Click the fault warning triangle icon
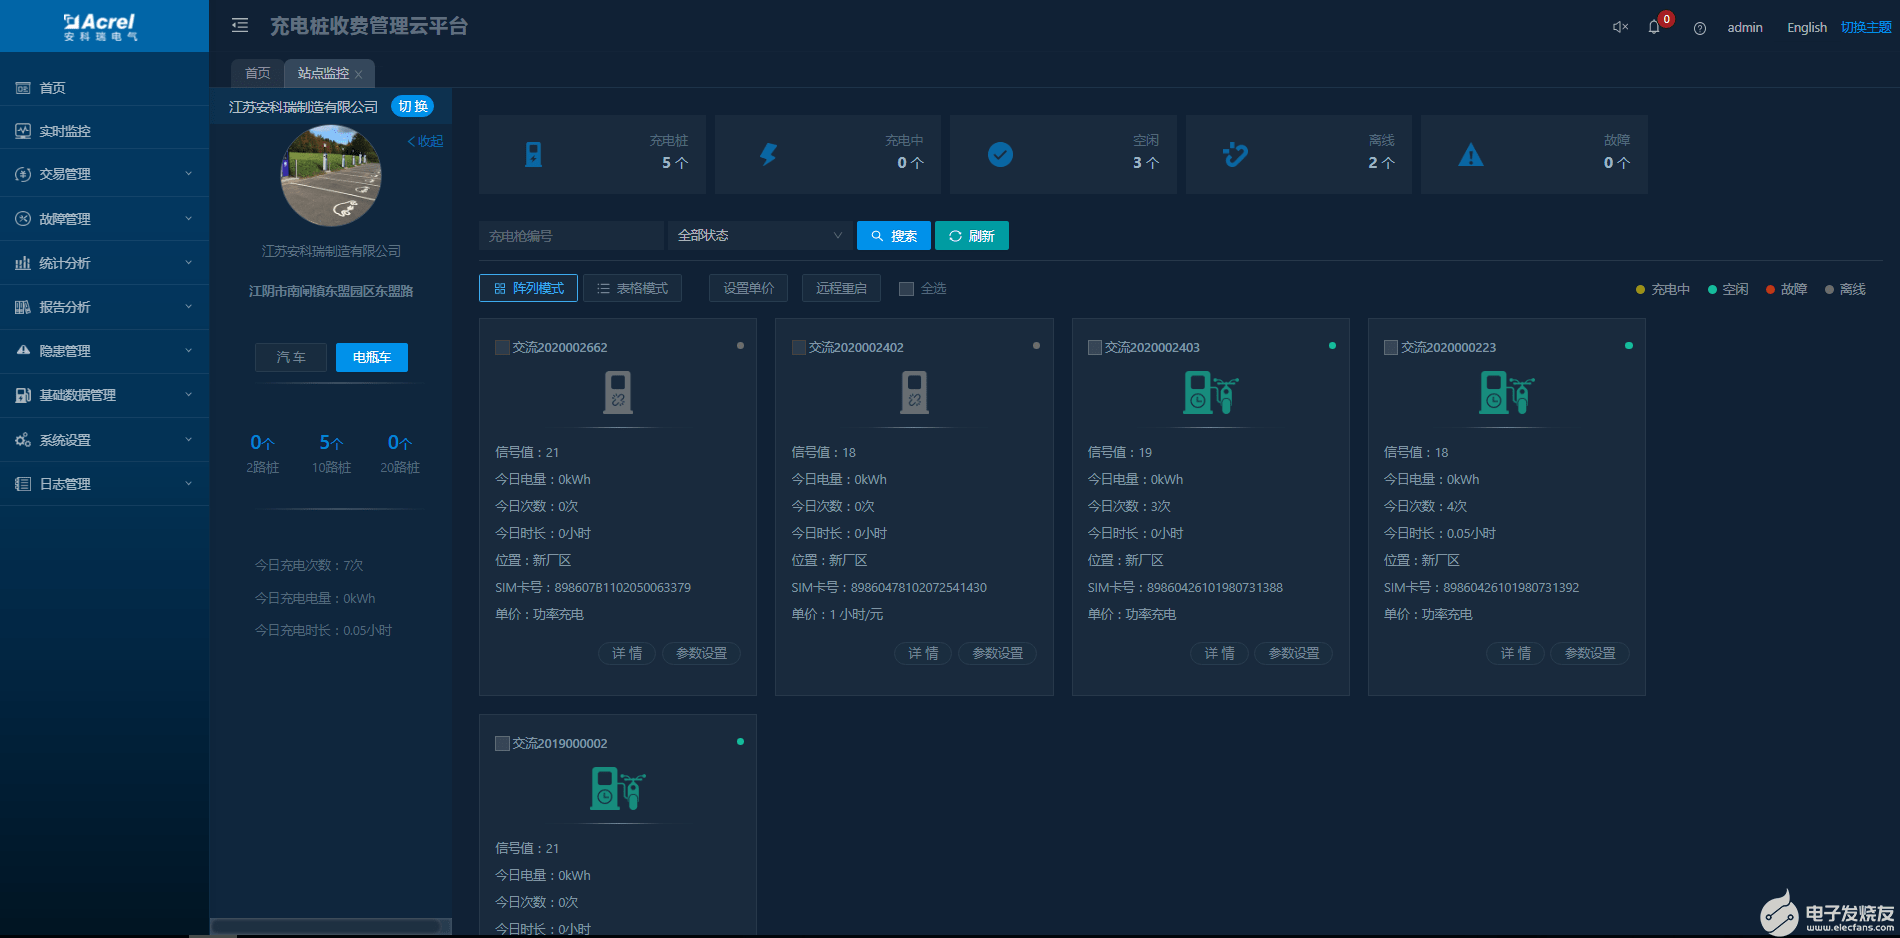Image resolution: width=1900 pixels, height=938 pixels. 1471,155
